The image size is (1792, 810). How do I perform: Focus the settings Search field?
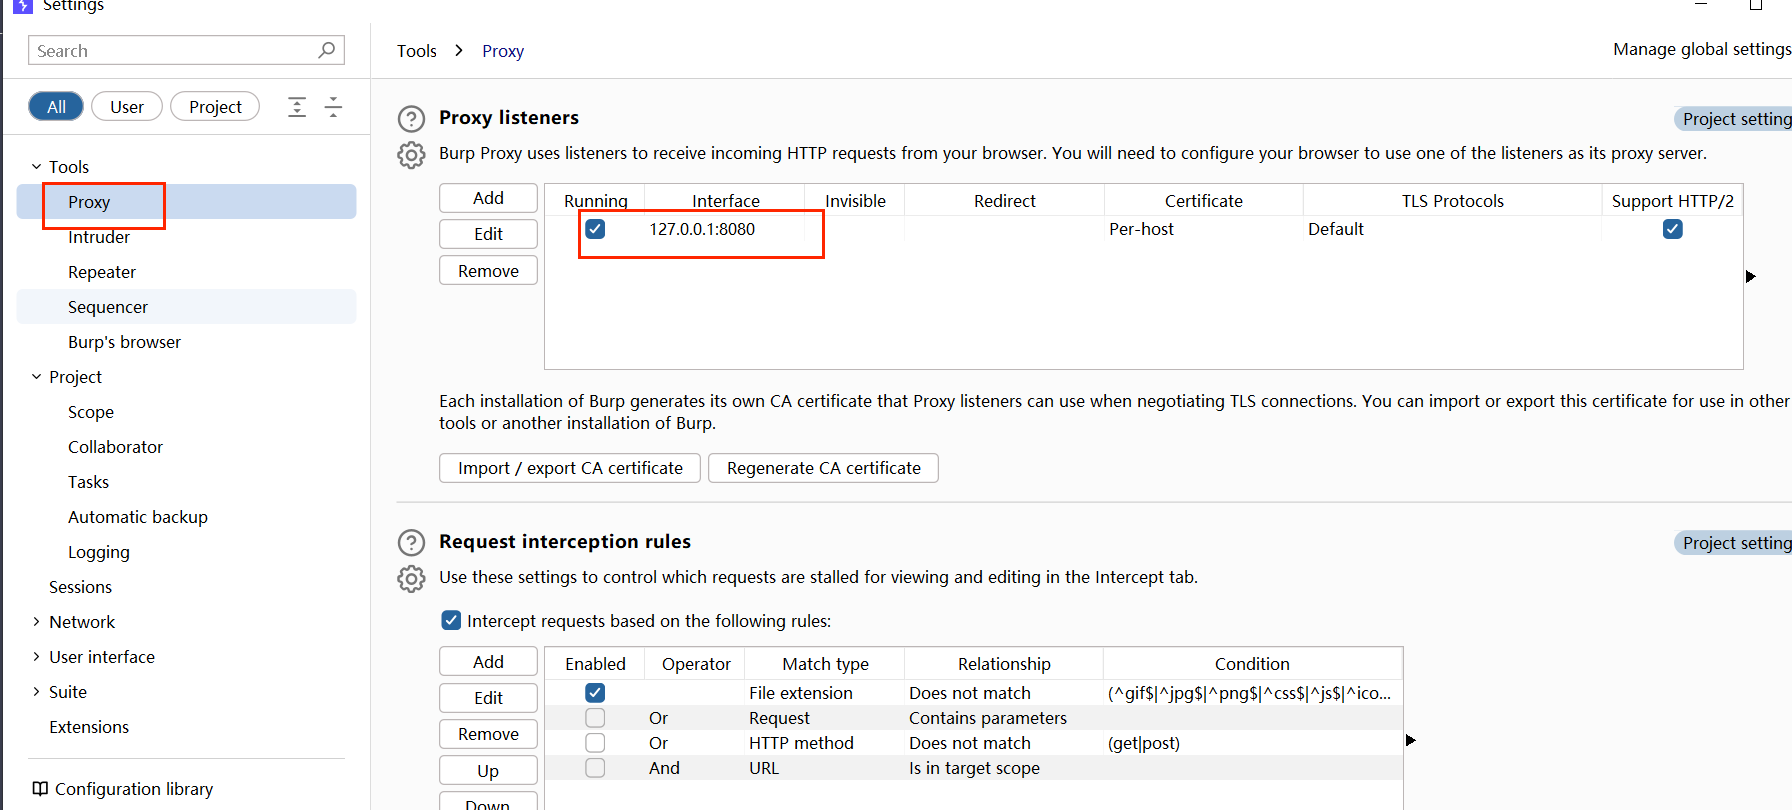(187, 50)
